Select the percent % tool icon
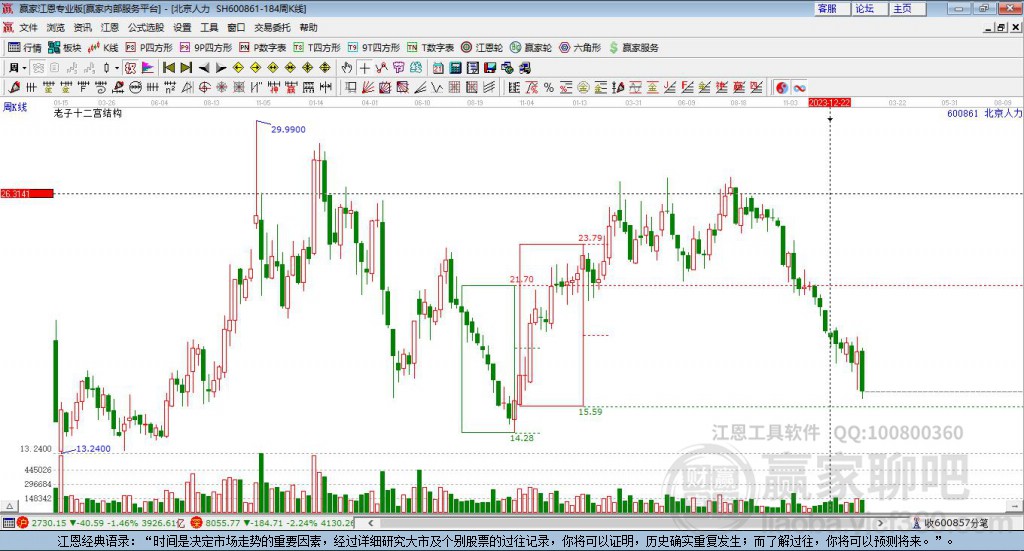This screenshot has width=1024, height=551. coord(549,87)
